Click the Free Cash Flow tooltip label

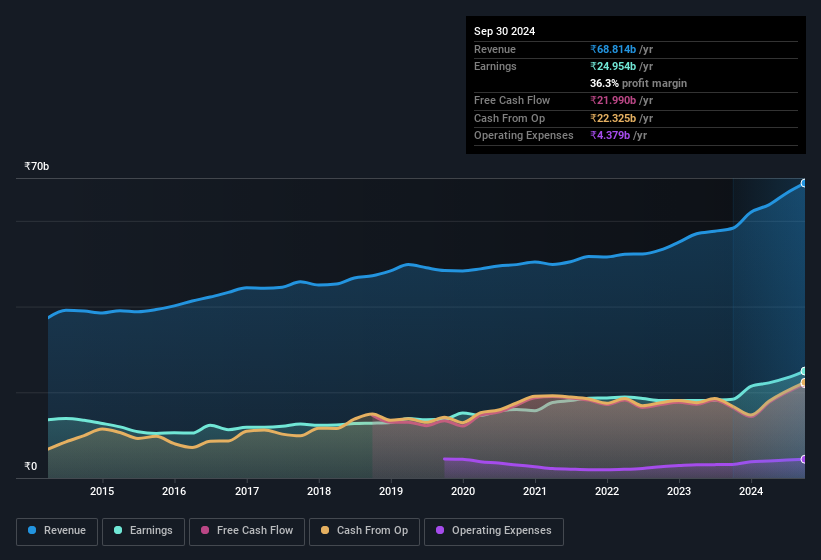512,100
